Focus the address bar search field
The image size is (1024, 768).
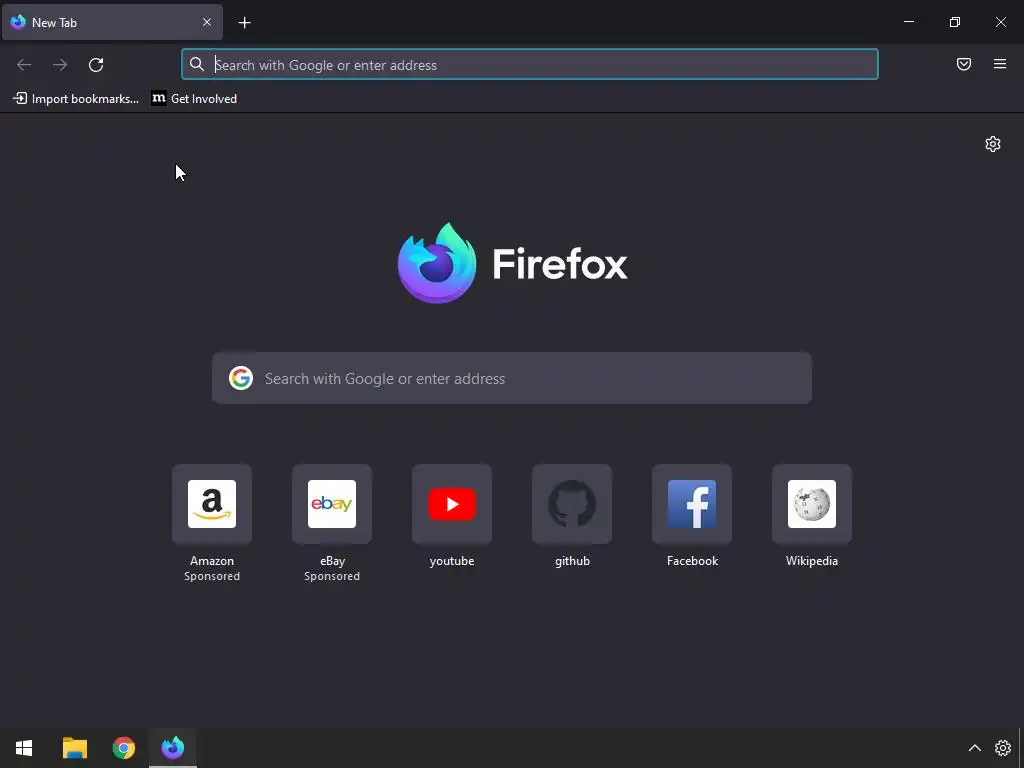(x=530, y=65)
